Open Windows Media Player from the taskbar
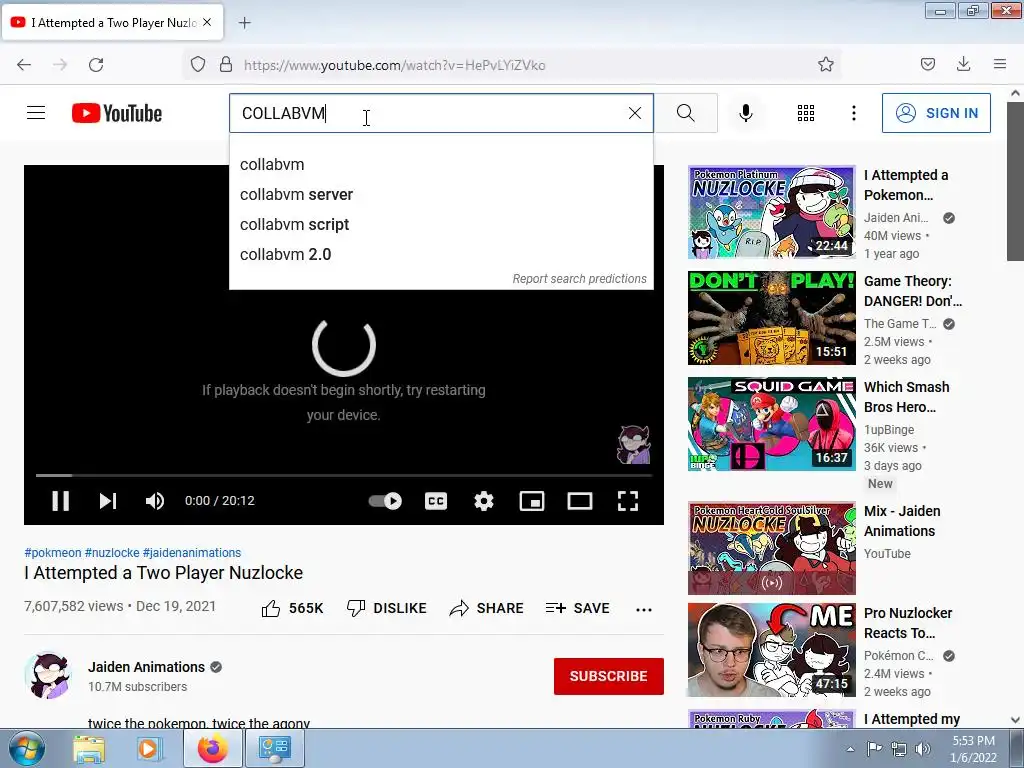 click(x=149, y=748)
